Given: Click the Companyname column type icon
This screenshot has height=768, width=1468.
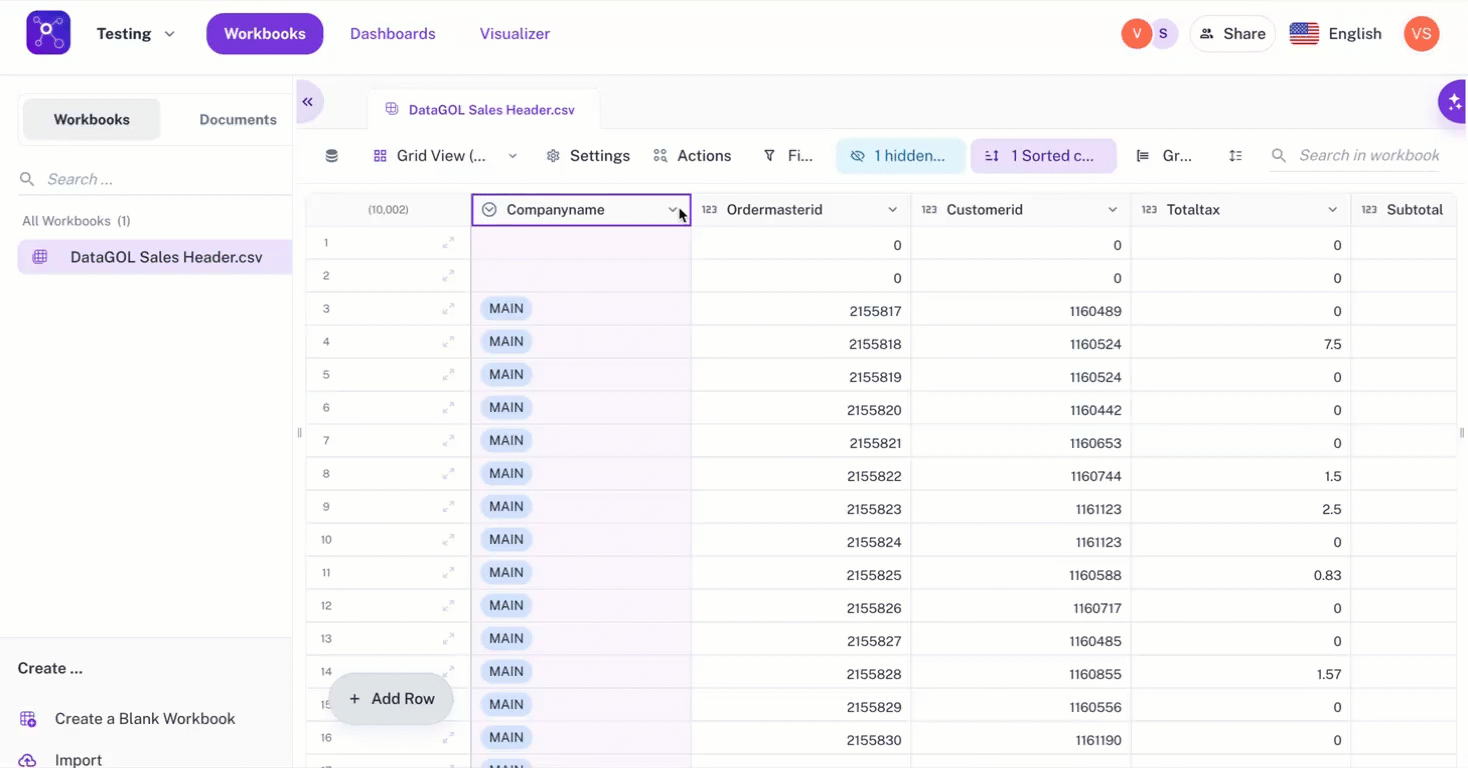Looking at the screenshot, I should point(489,210).
